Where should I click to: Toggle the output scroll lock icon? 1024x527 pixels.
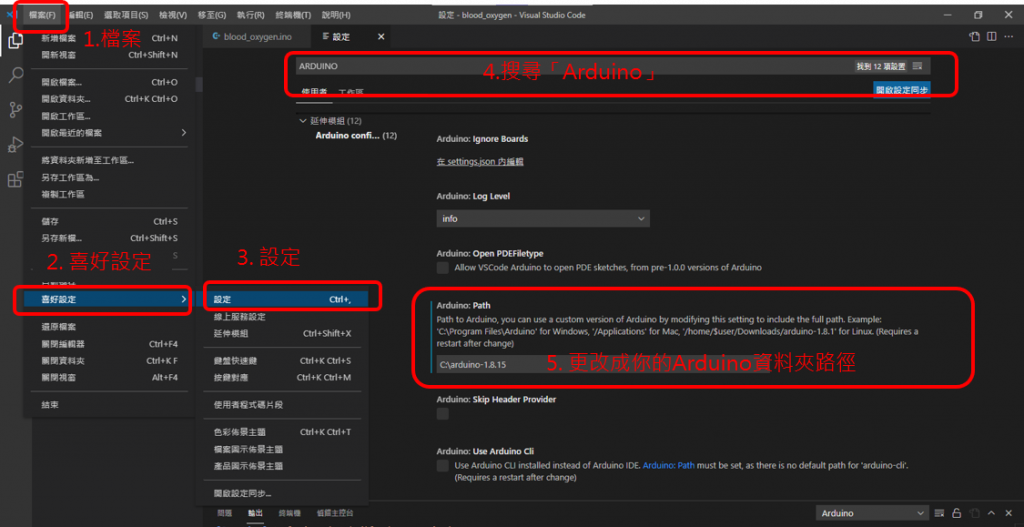point(957,513)
